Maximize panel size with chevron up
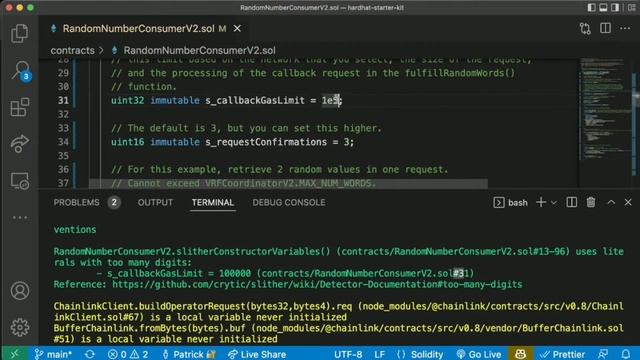Viewport: 640px width, 360px height. [x=611, y=202]
